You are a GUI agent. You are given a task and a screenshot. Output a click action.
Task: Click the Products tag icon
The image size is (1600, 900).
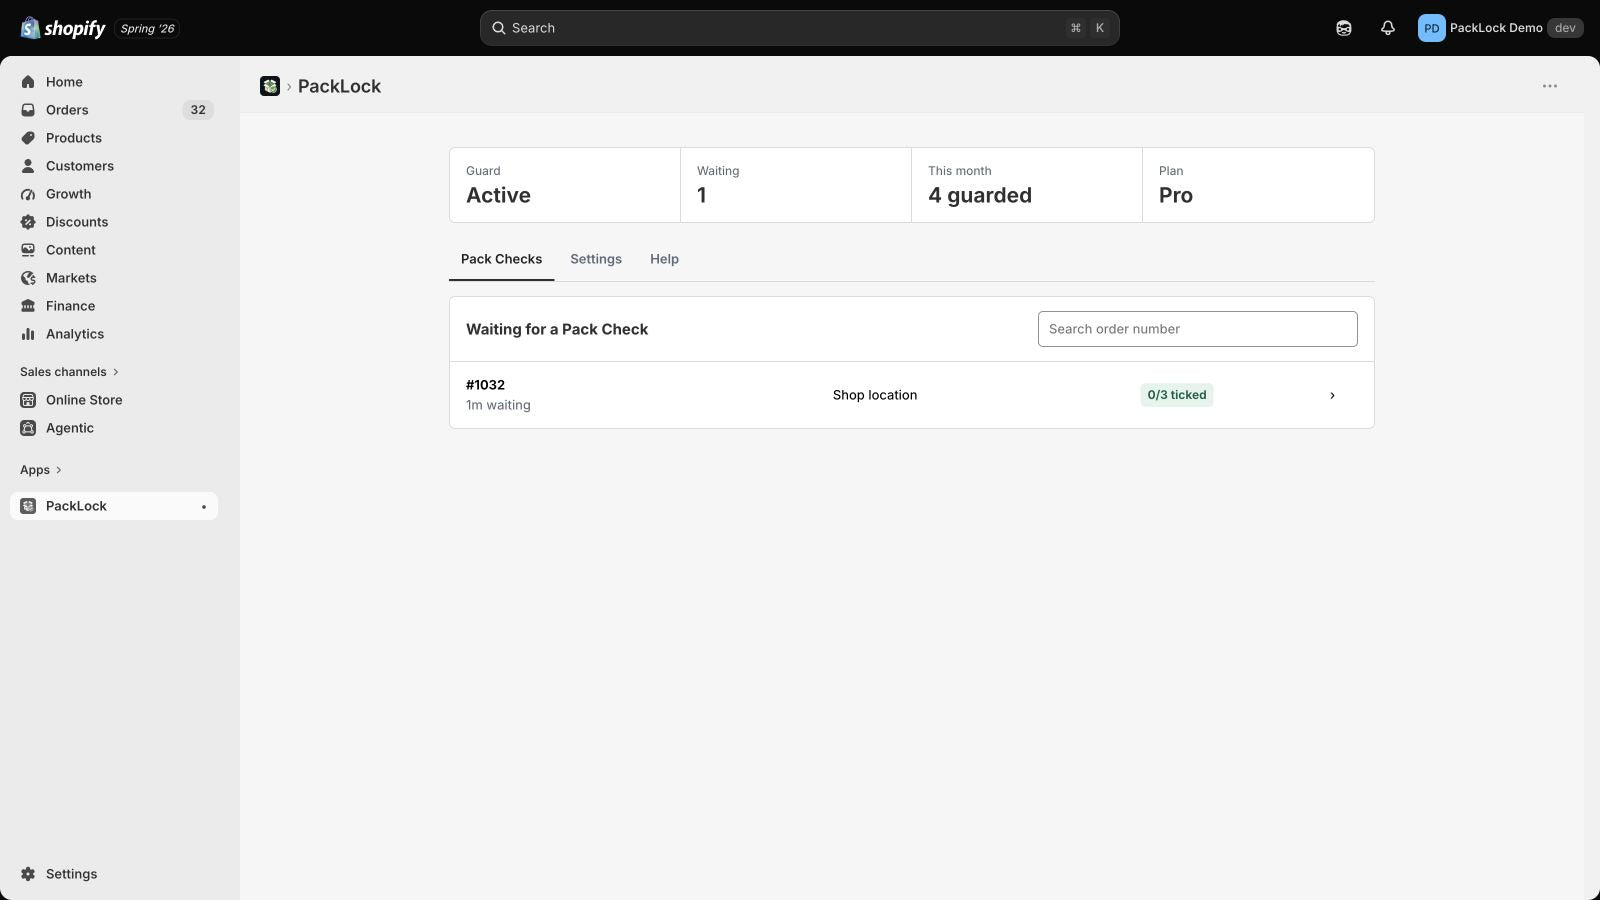[28, 138]
